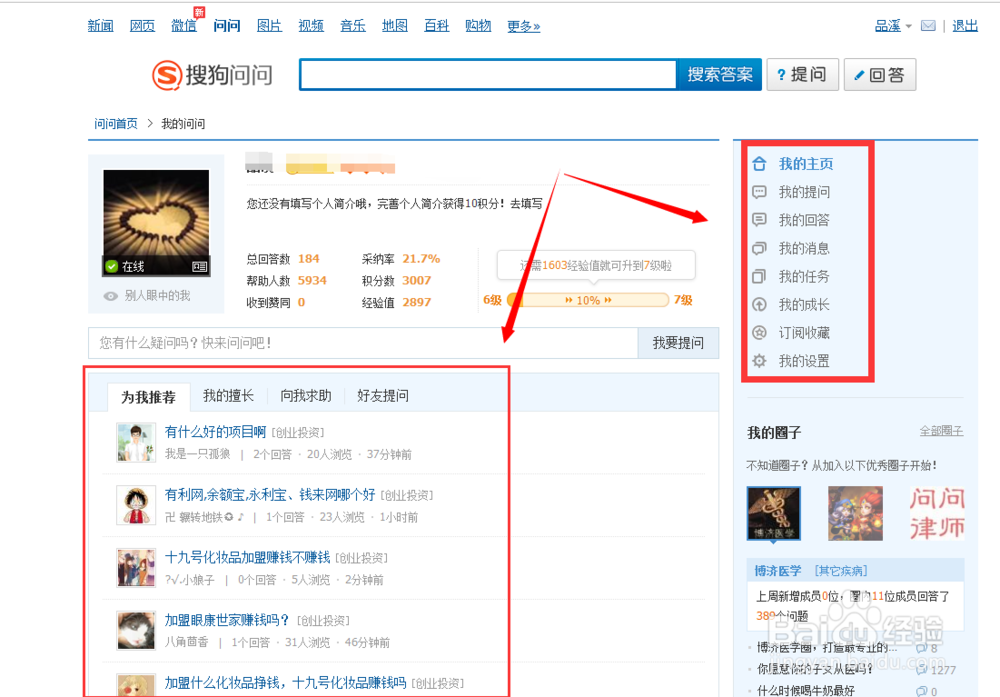Click the profile card icon on avatar
Image resolution: width=1000 pixels, height=697 pixels.
coord(199,267)
